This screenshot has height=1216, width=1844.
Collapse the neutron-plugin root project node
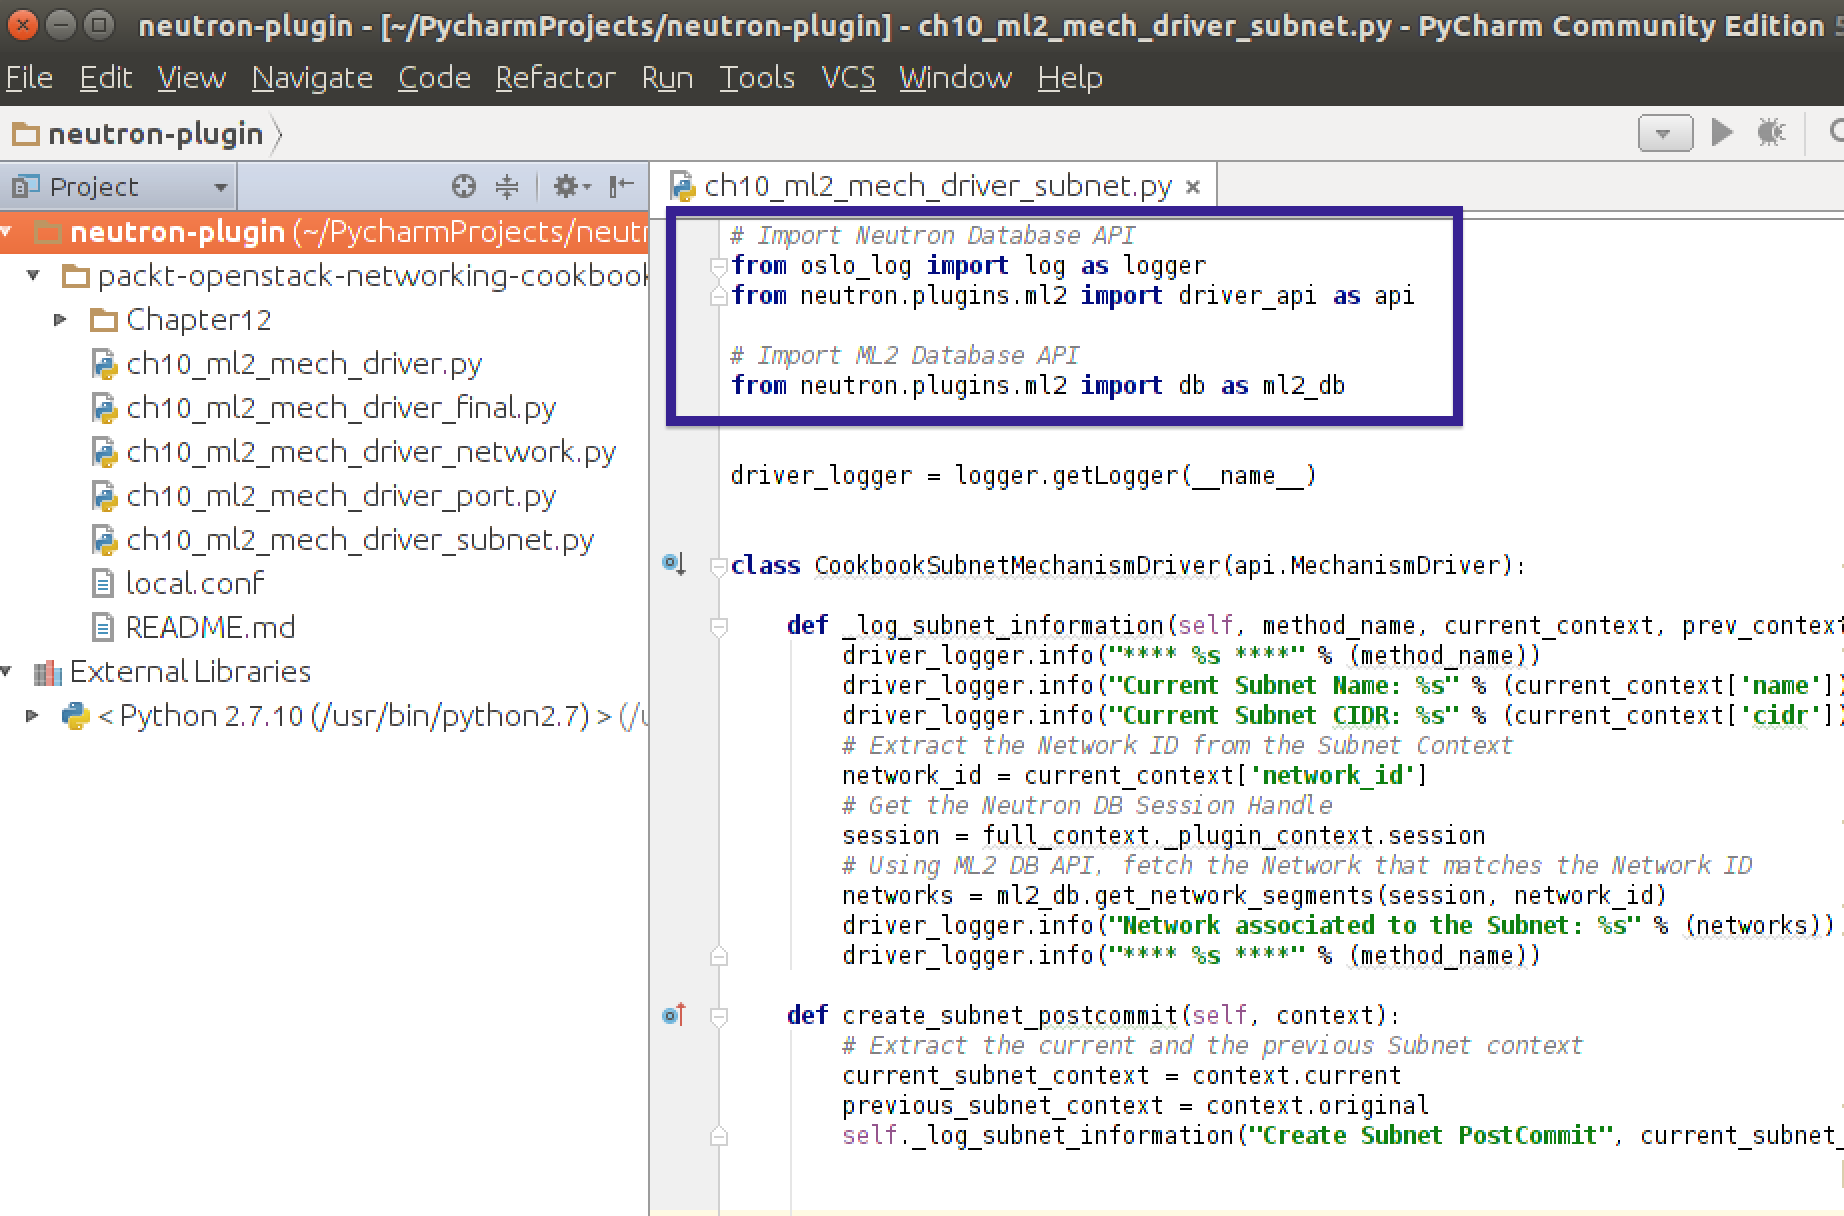[x=7, y=232]
